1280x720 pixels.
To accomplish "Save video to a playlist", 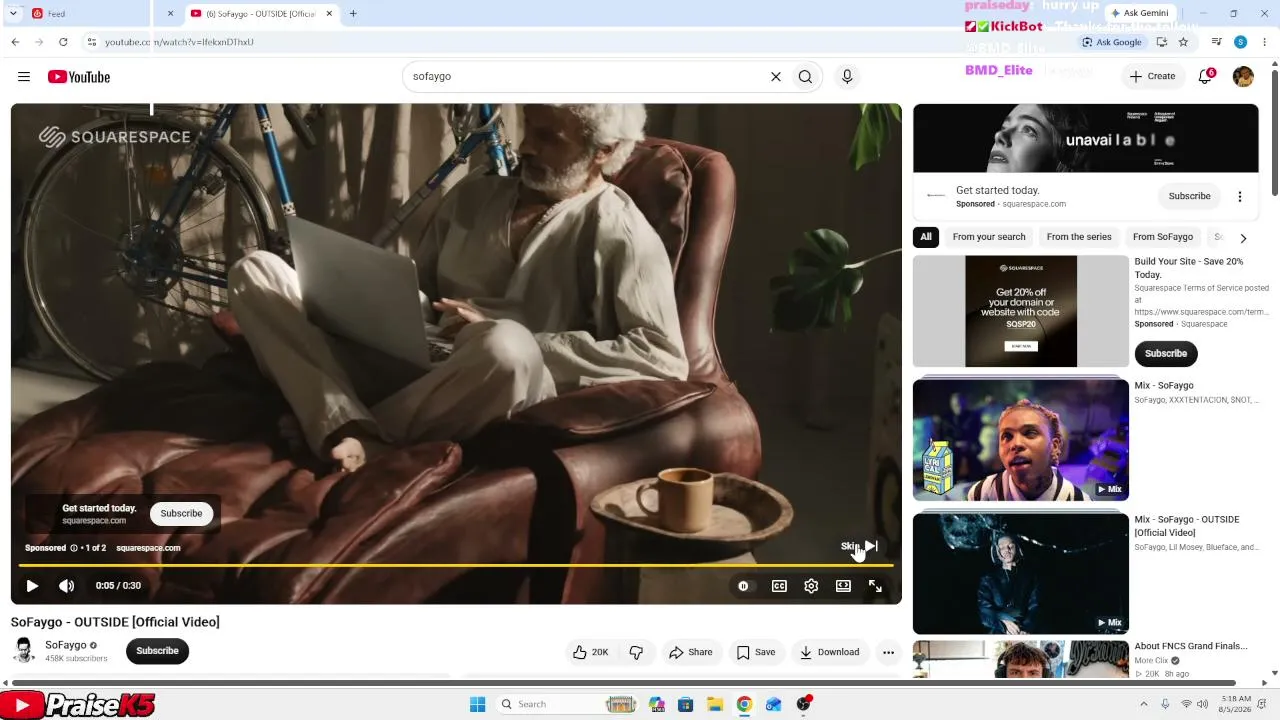I will (756, 652).
